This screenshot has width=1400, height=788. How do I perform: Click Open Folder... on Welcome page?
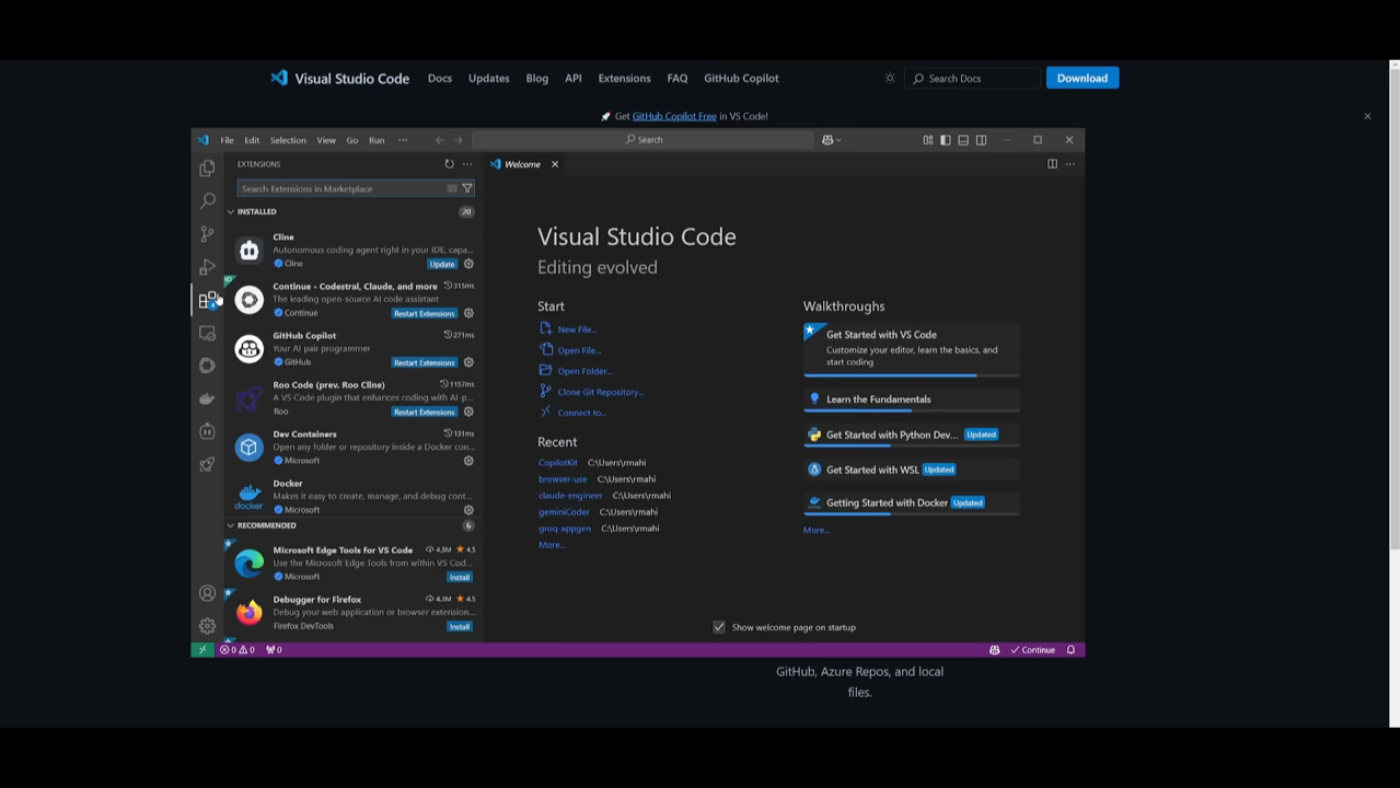pos(585,371)
